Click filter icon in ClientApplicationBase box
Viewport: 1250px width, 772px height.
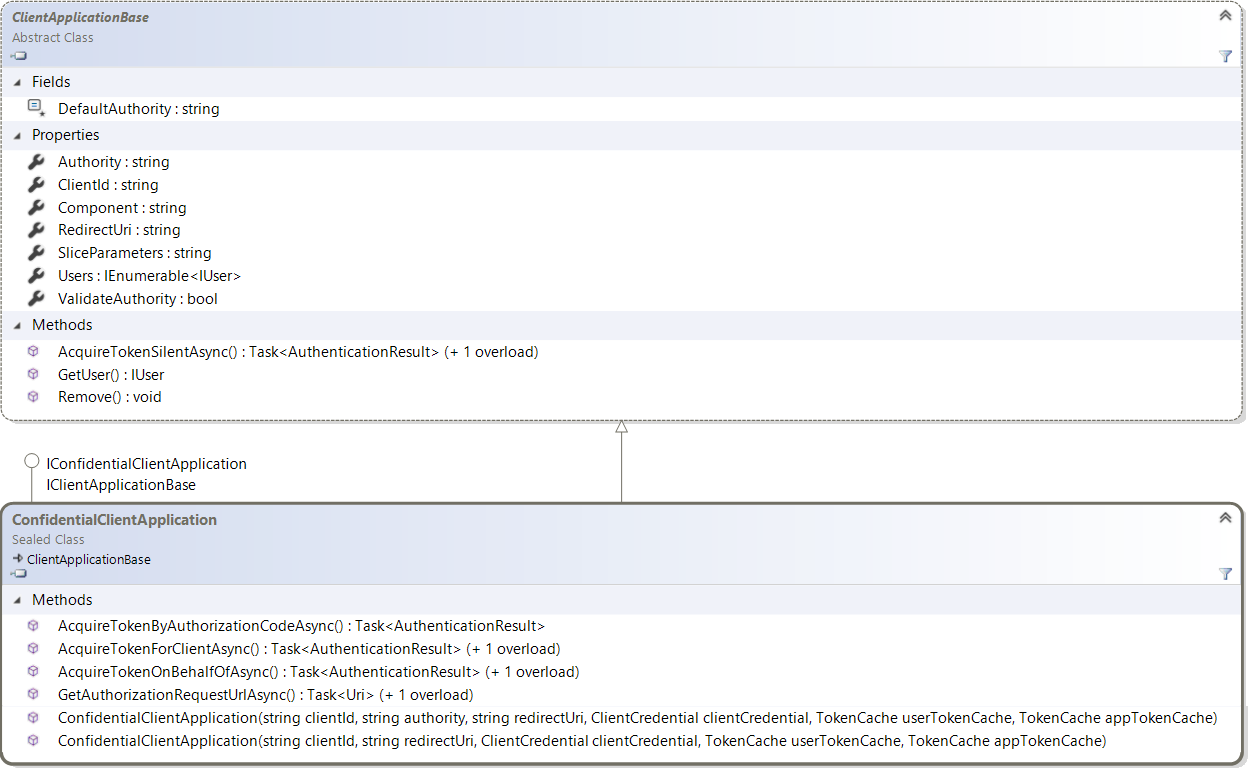(x=1226, y=56)
